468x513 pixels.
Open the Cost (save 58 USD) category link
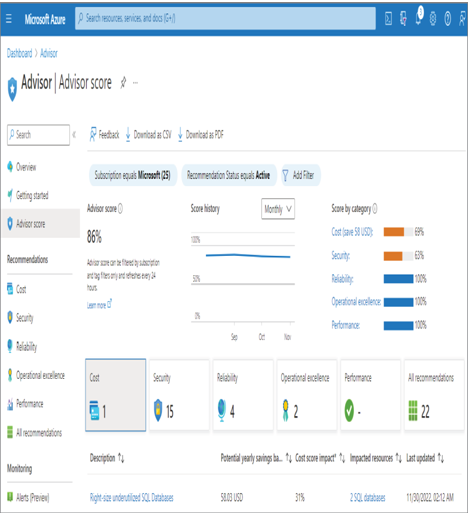click(352, 232)
